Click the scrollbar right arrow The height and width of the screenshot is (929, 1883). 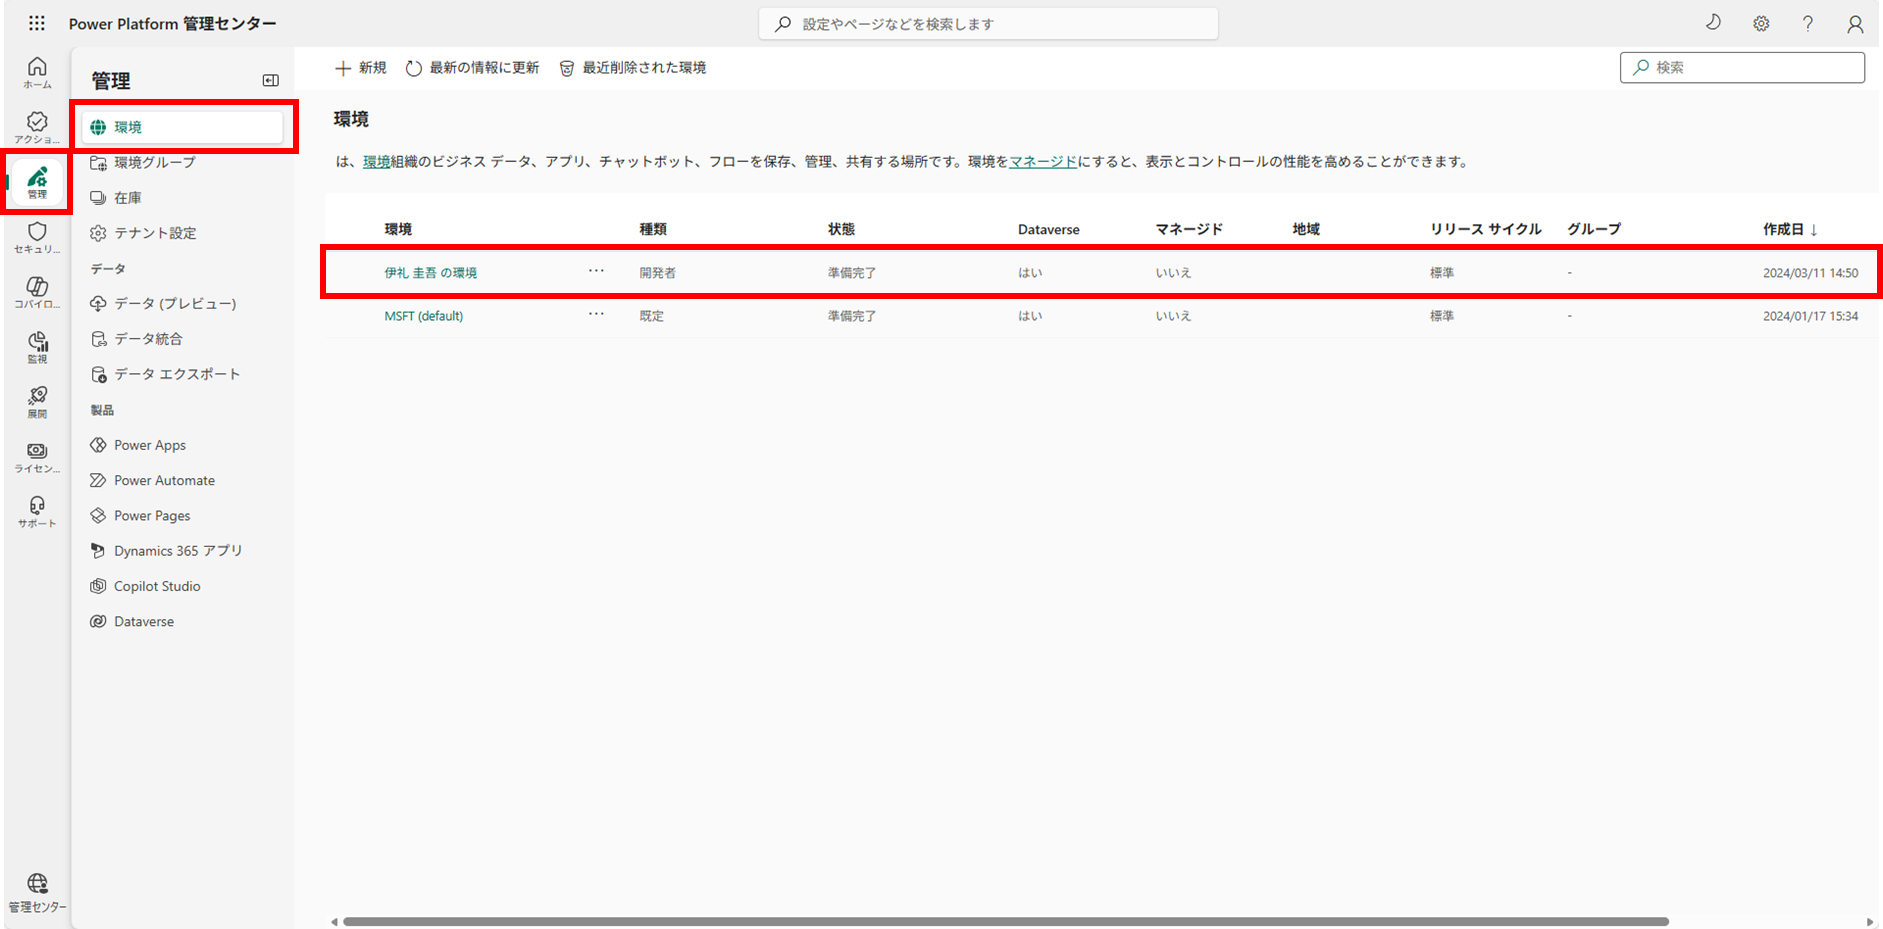[1870, 922]
